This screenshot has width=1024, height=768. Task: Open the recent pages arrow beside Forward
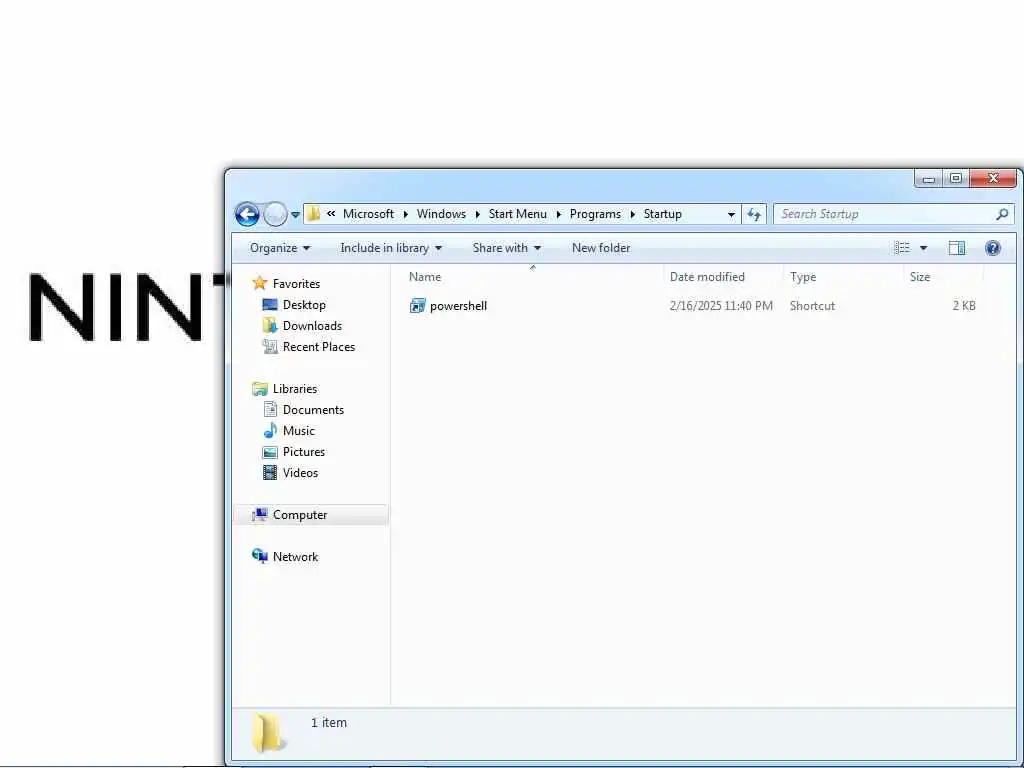[x=295, y=215]
